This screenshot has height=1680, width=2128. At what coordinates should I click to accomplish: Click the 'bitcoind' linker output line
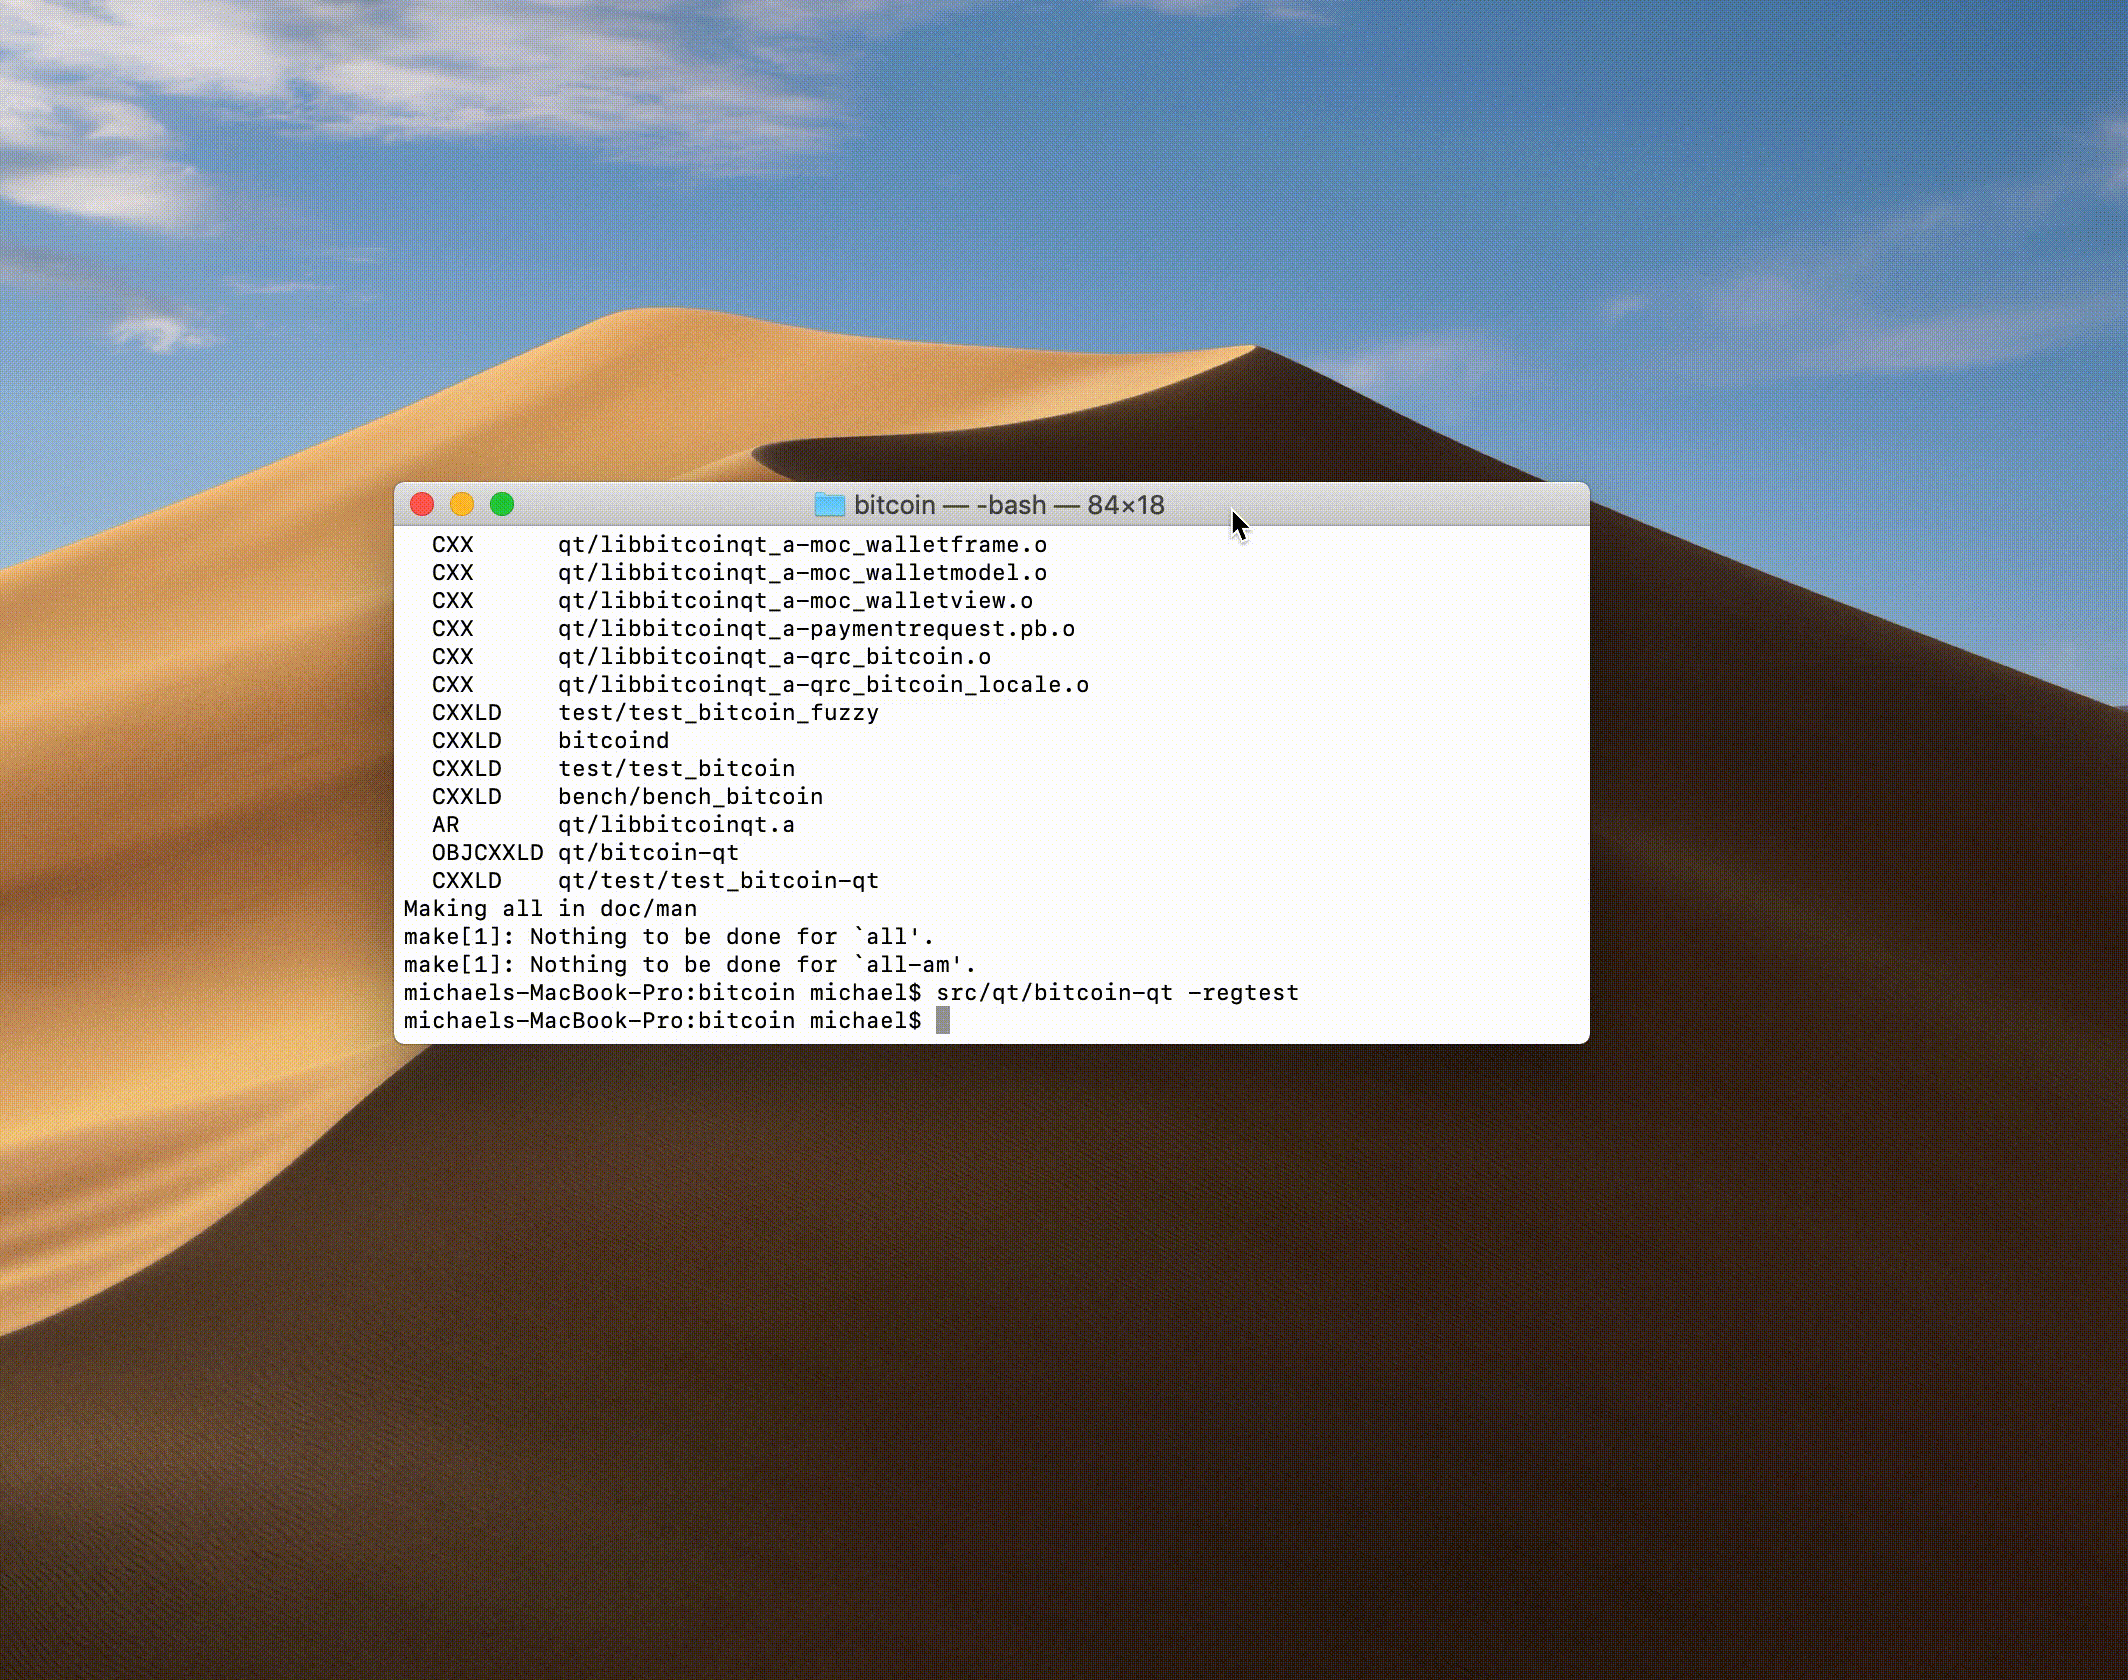click(613, 740)
